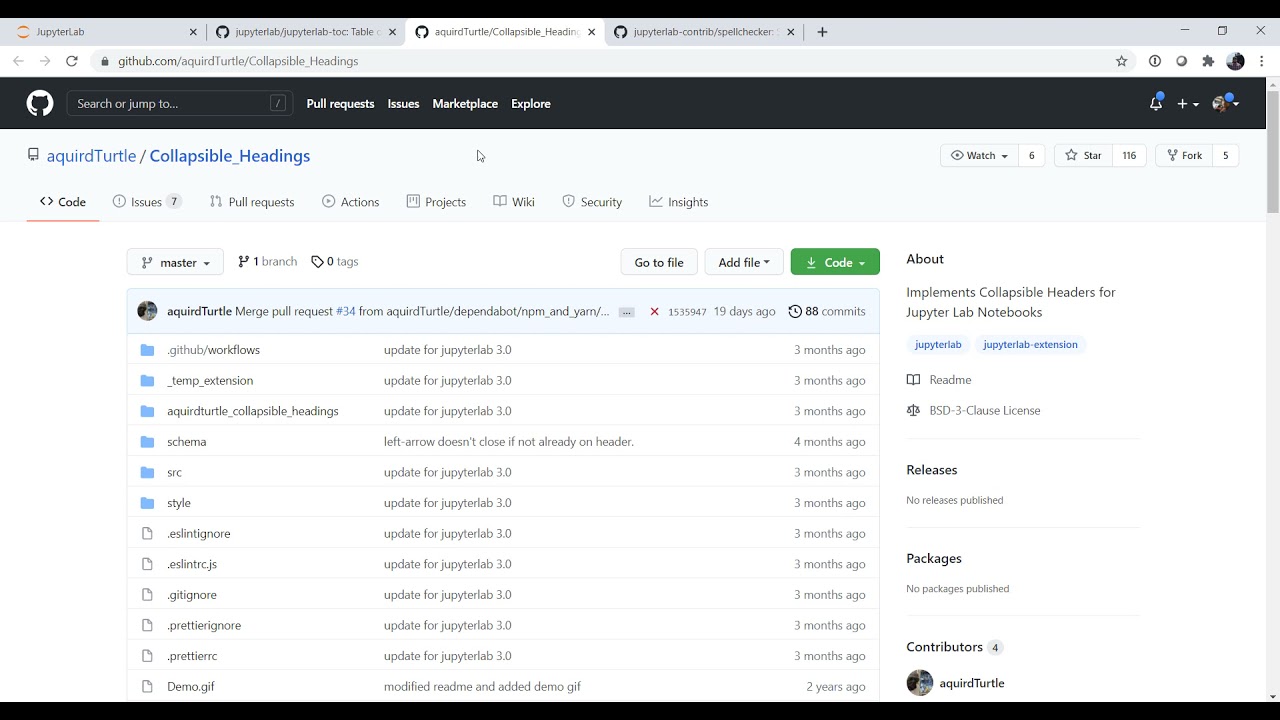This screenshot has width=1280, height=720.
Task: View the 88 commits history
Action: (827, 312)
